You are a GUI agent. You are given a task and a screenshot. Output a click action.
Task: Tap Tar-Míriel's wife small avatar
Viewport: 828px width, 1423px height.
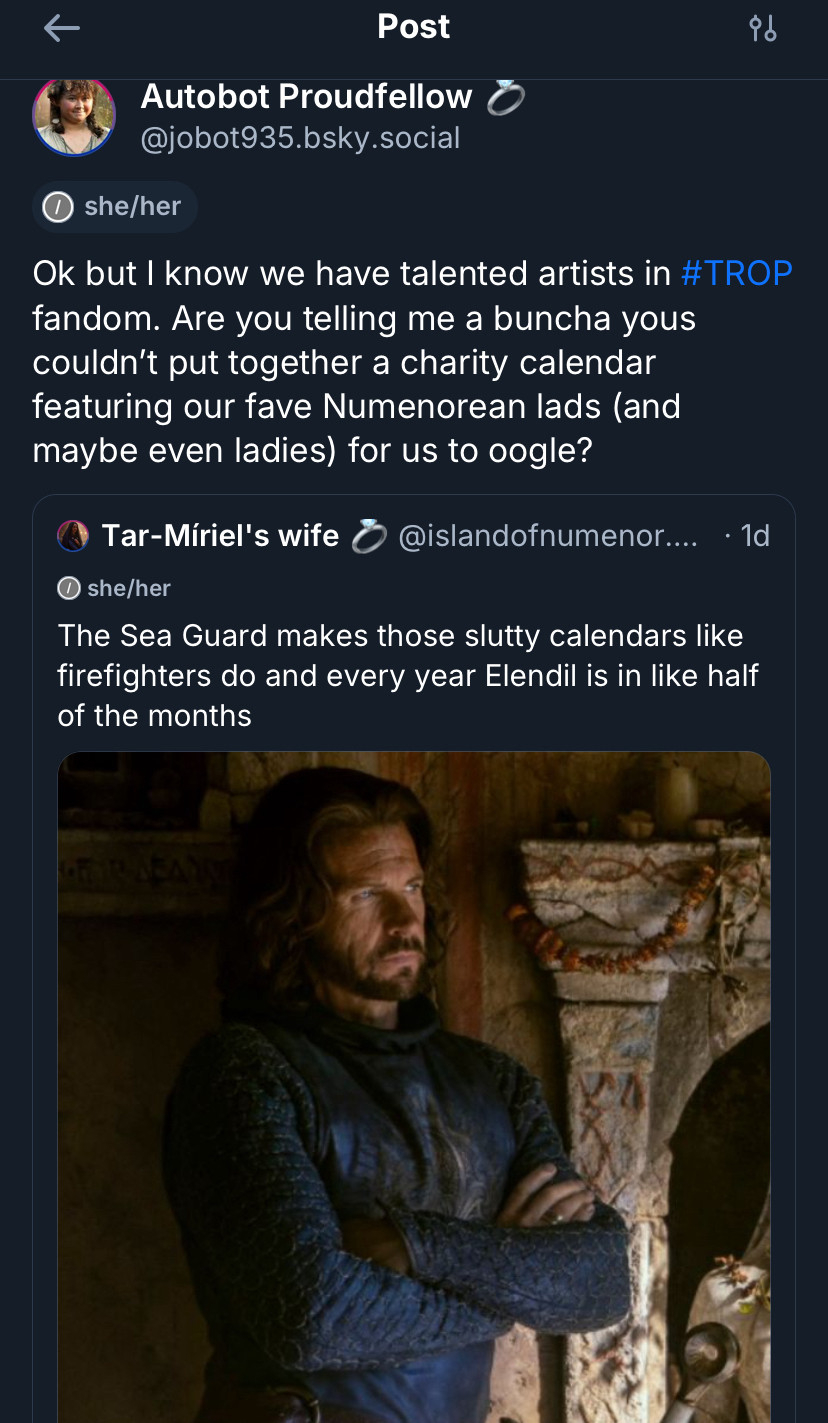pyautogui.click(x=73, y=536)
